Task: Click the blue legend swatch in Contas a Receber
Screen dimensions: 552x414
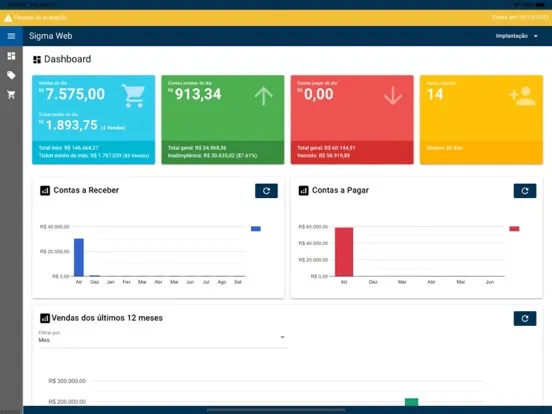Action: pos(256,228)
